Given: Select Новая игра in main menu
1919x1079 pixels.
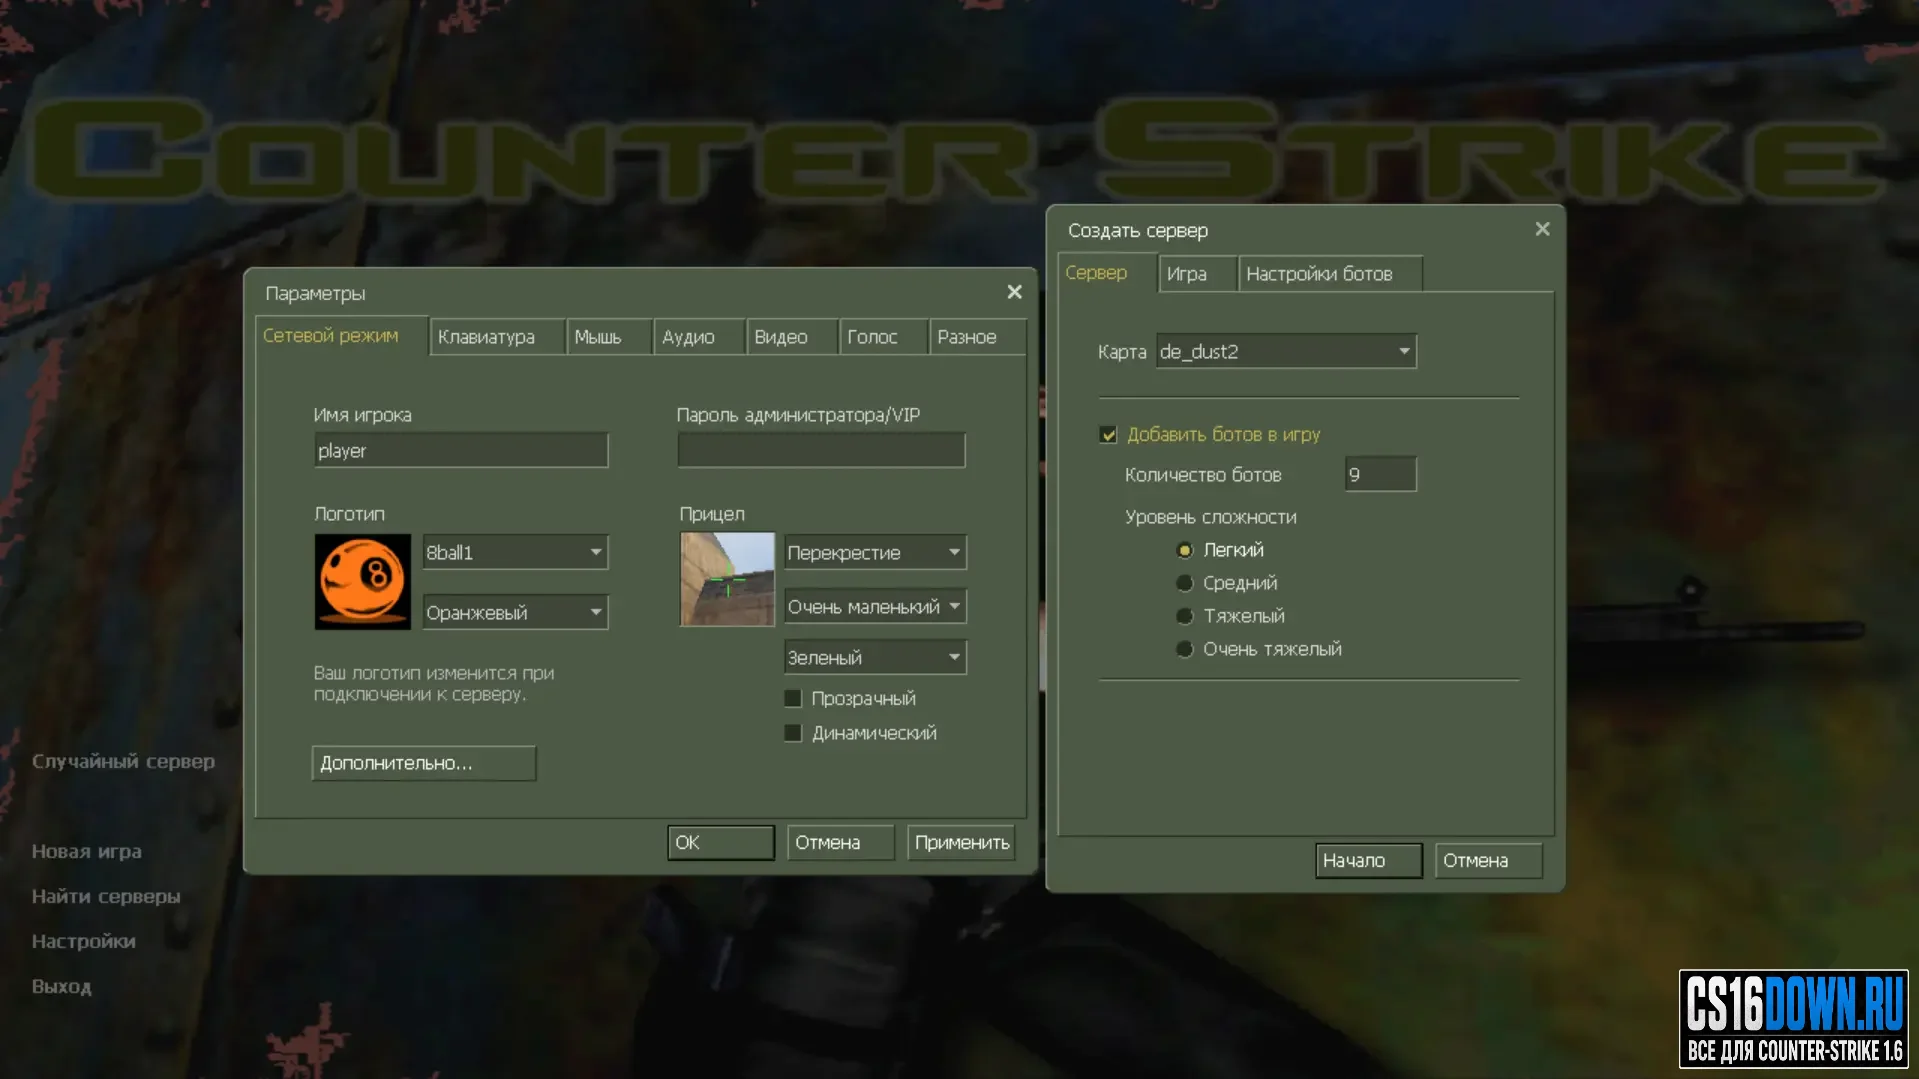Looking at the screenshot, I should [86, 851].
